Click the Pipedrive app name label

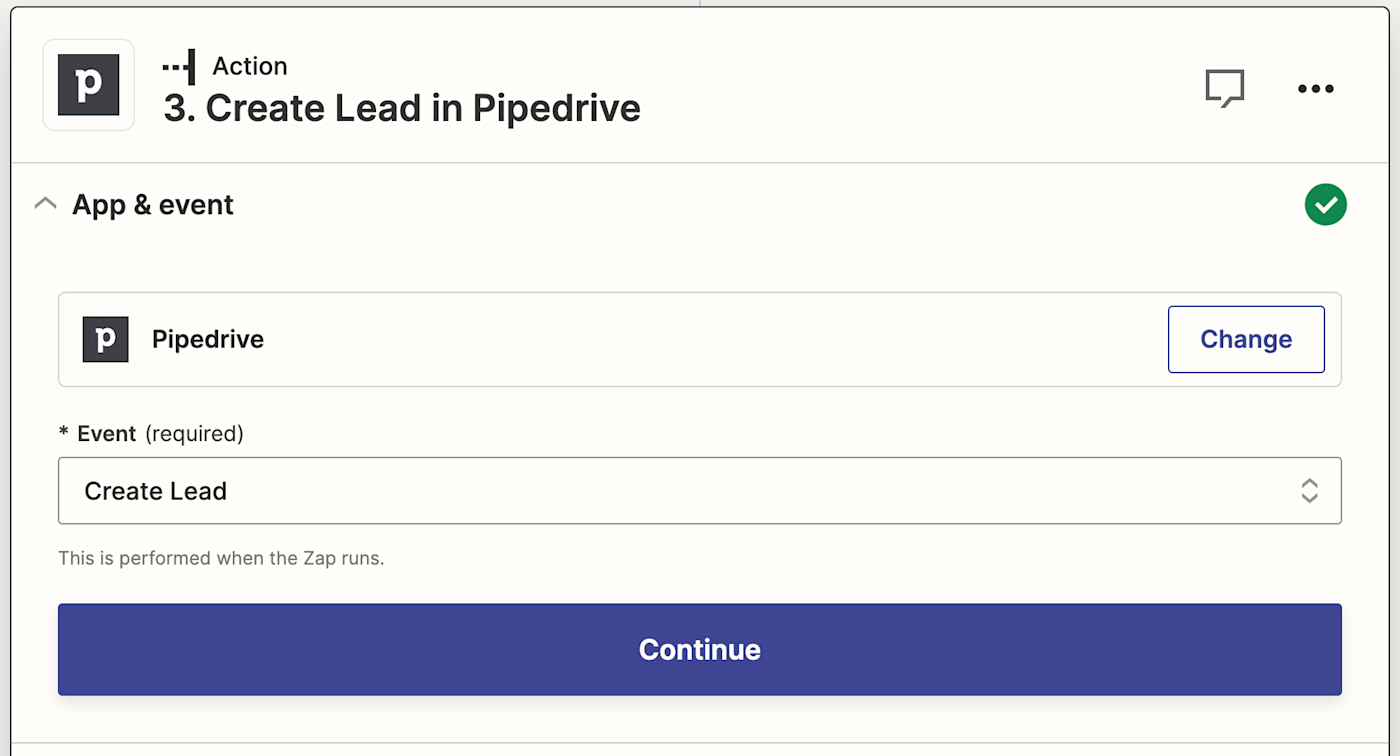click(208, 339)
